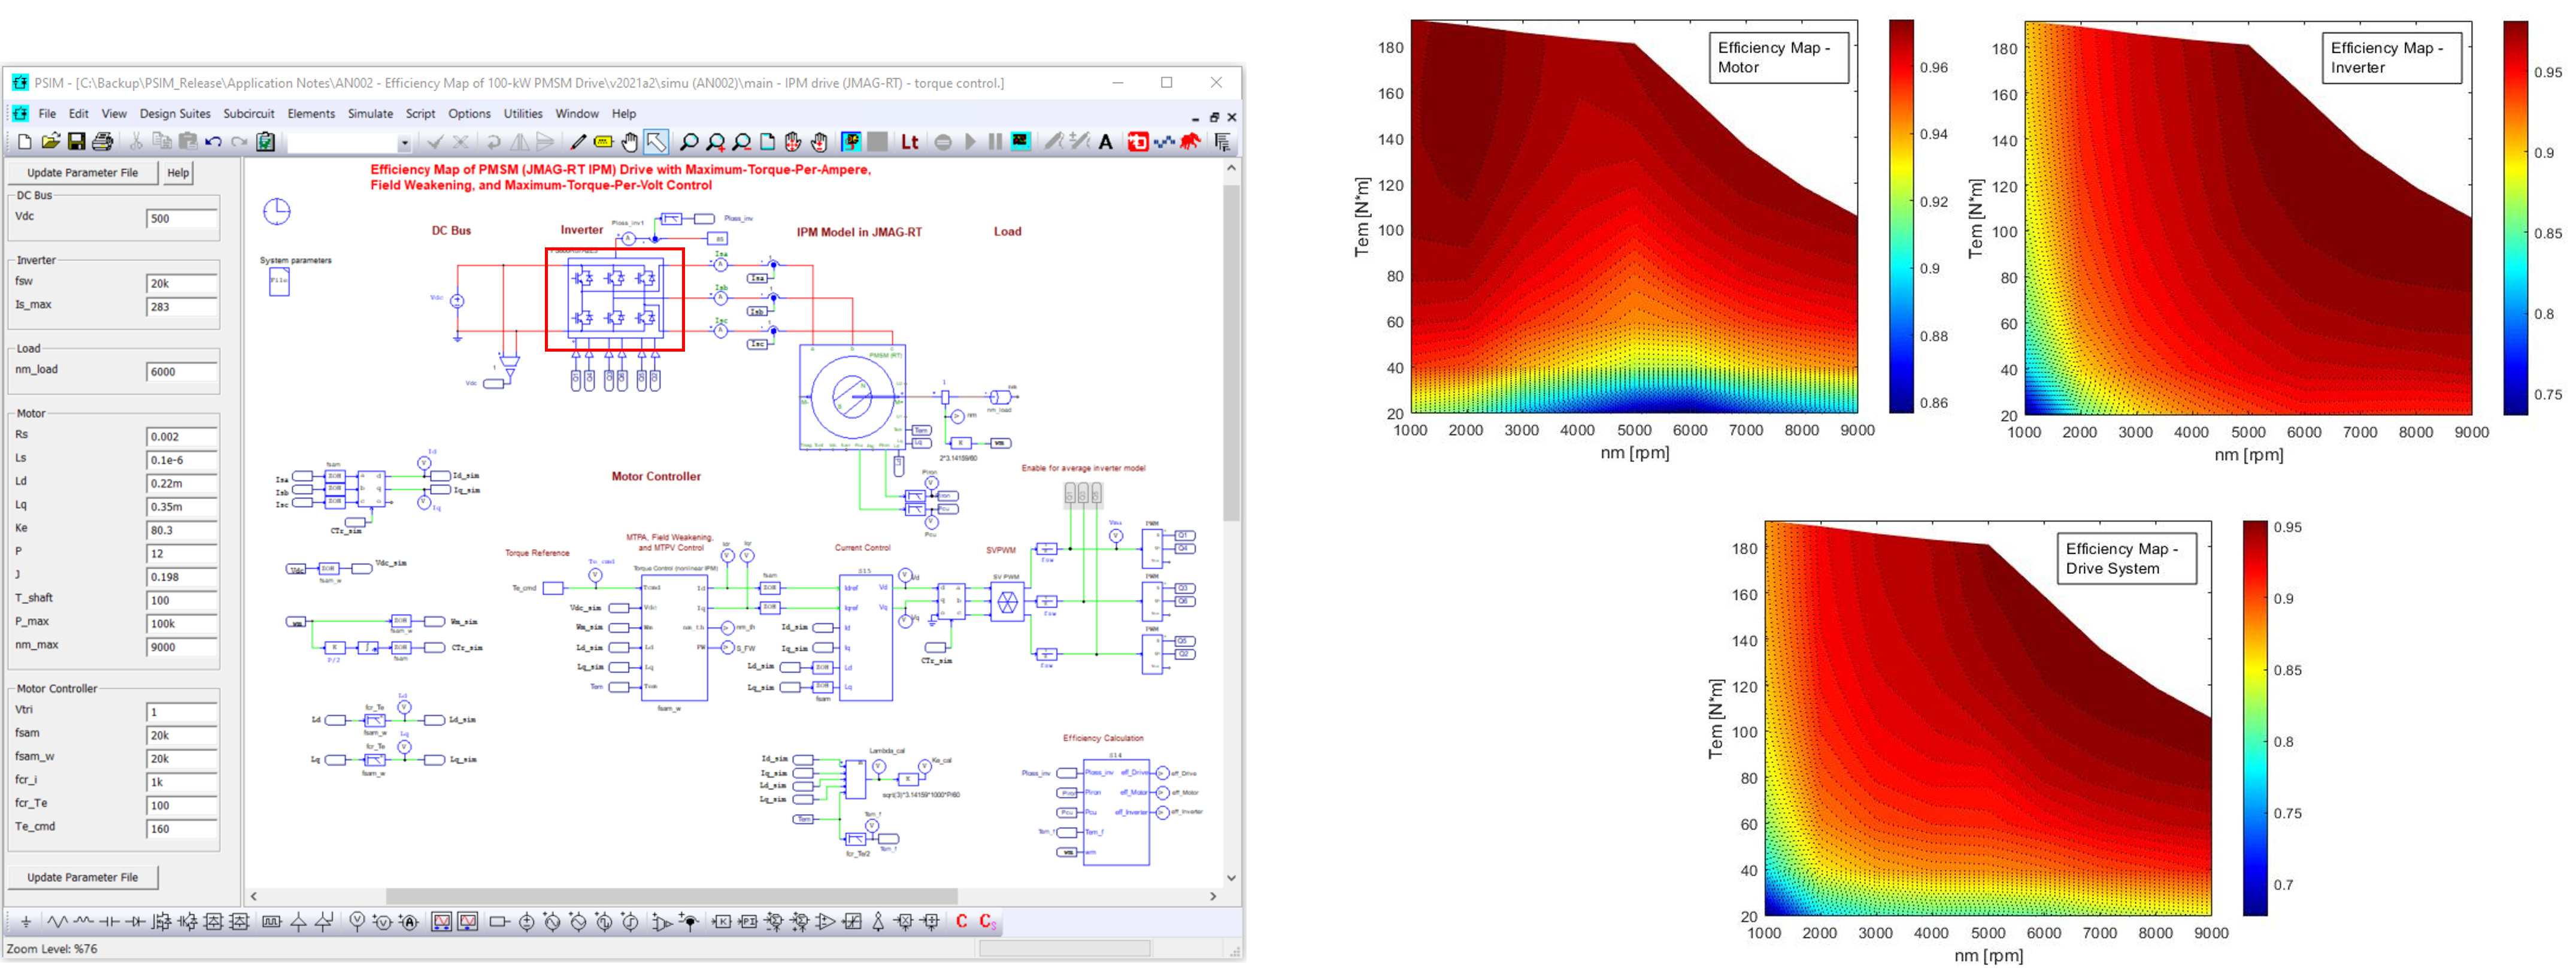This screenshot has height=974, width=2576.
Task: Open the Subcircuit menu
Action: (x=248, y=114)
